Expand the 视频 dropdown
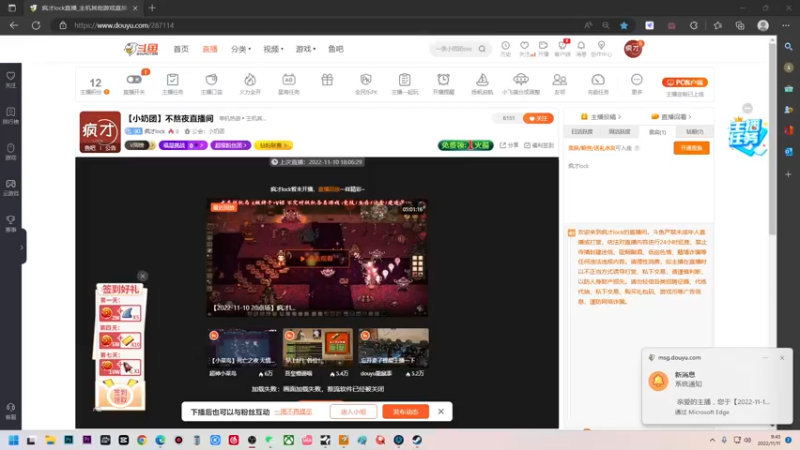The image size is (800, 450). point(273,49)
